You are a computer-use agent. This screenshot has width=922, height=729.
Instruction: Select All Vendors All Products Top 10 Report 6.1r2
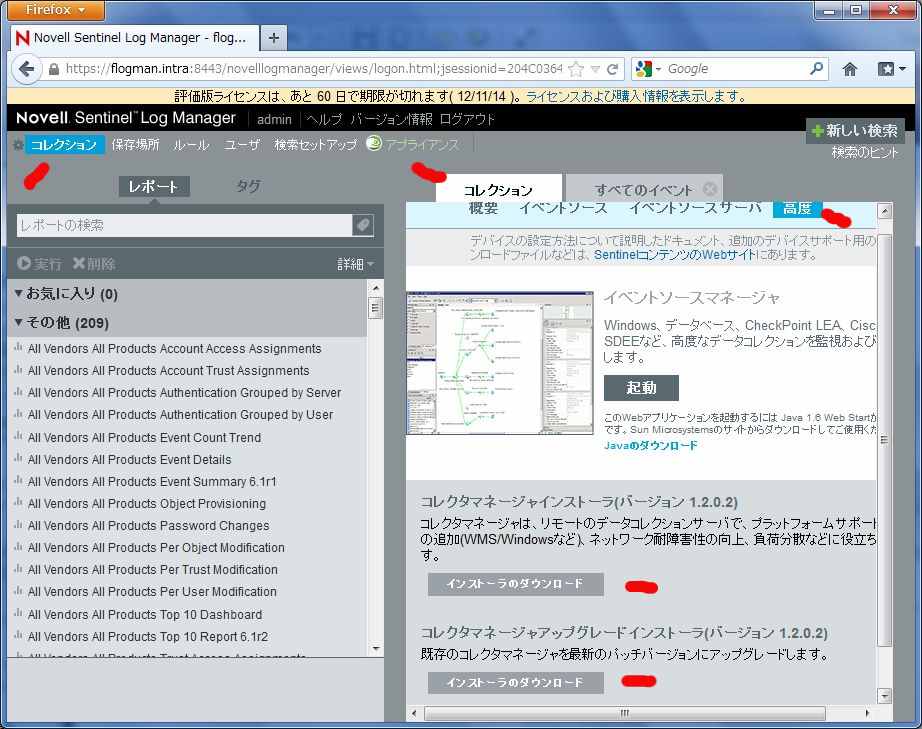(x=148, y=637)
